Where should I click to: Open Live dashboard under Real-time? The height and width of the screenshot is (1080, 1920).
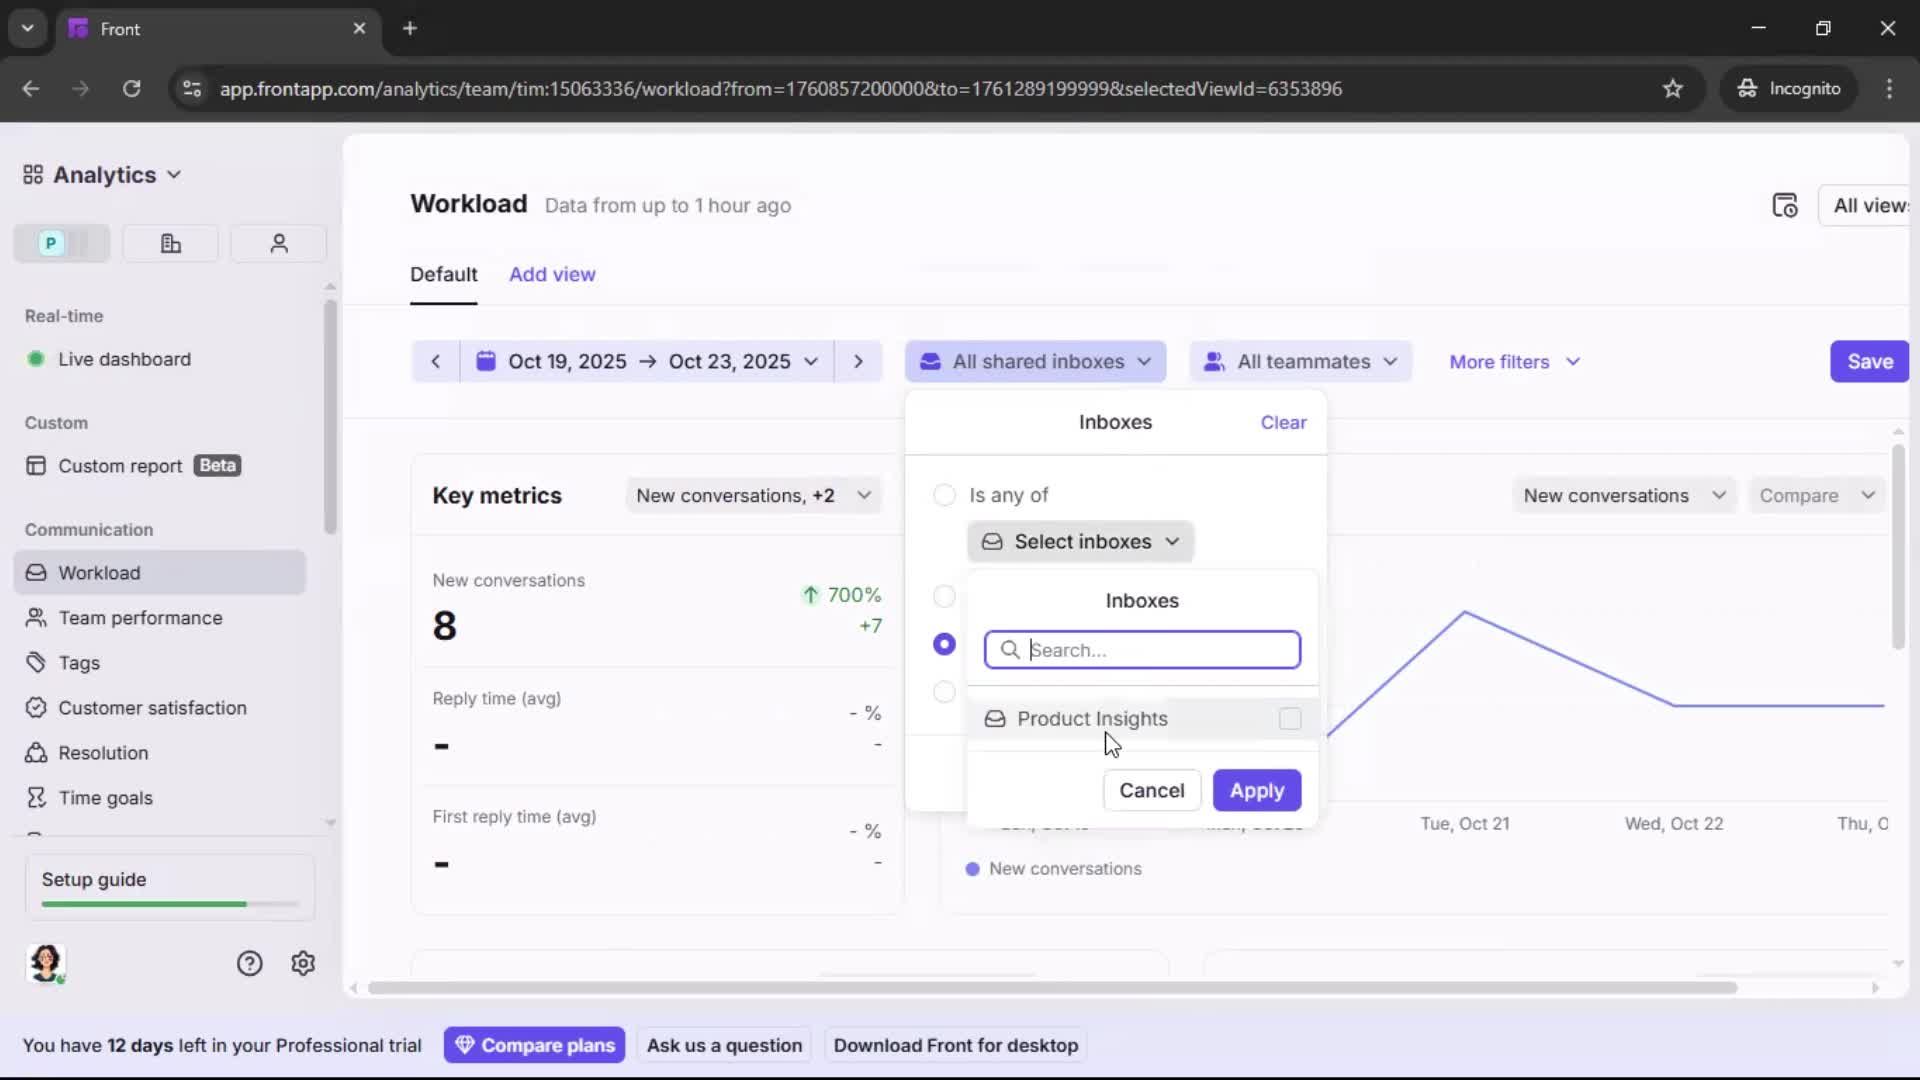[x=124, y=359]
